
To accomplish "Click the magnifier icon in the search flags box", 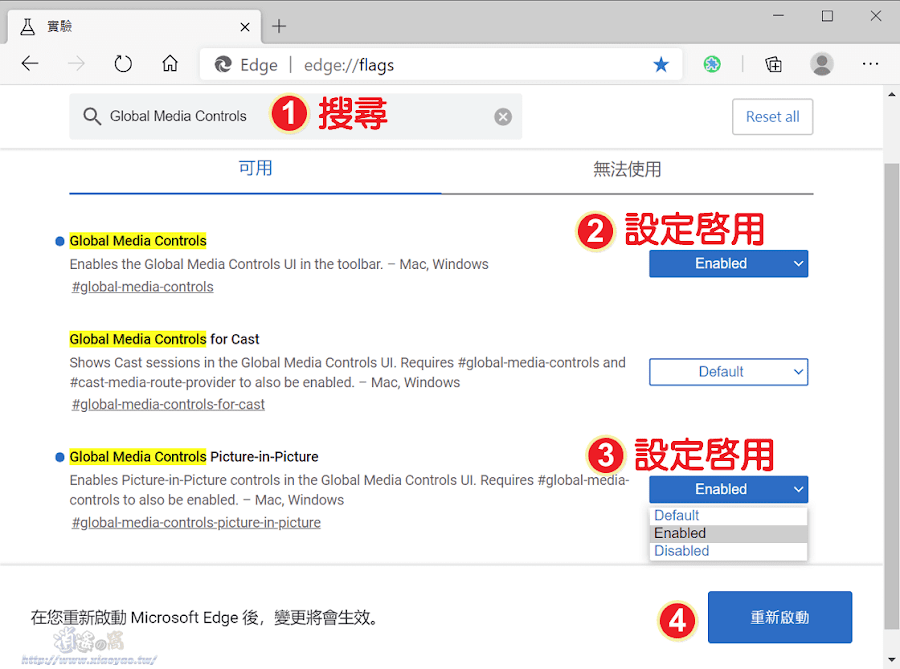I will (x=92, y=116).
